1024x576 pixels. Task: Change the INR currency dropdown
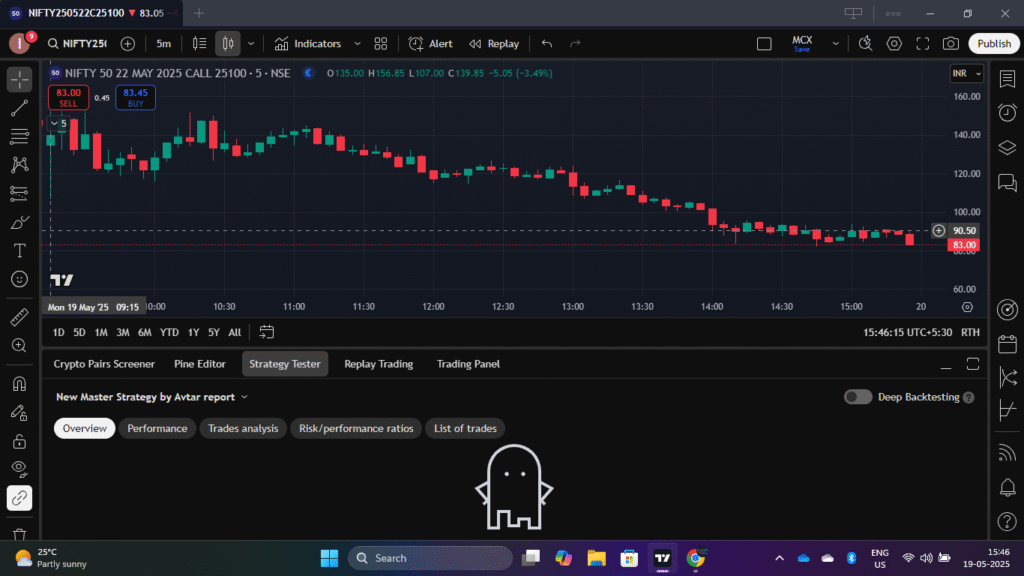(x=967, y=73)
